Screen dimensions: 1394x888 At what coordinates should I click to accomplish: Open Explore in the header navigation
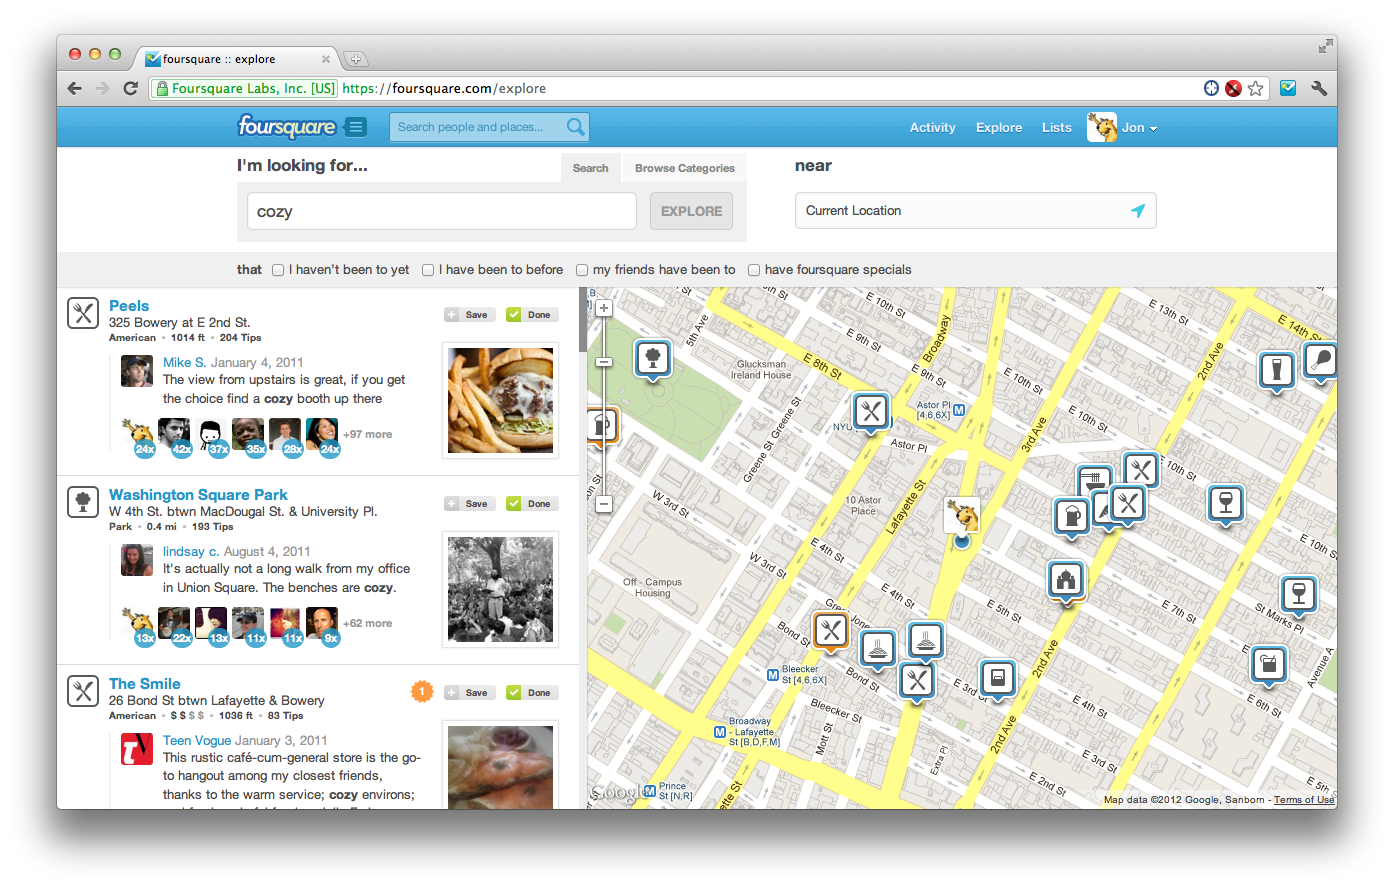point(999,128)
